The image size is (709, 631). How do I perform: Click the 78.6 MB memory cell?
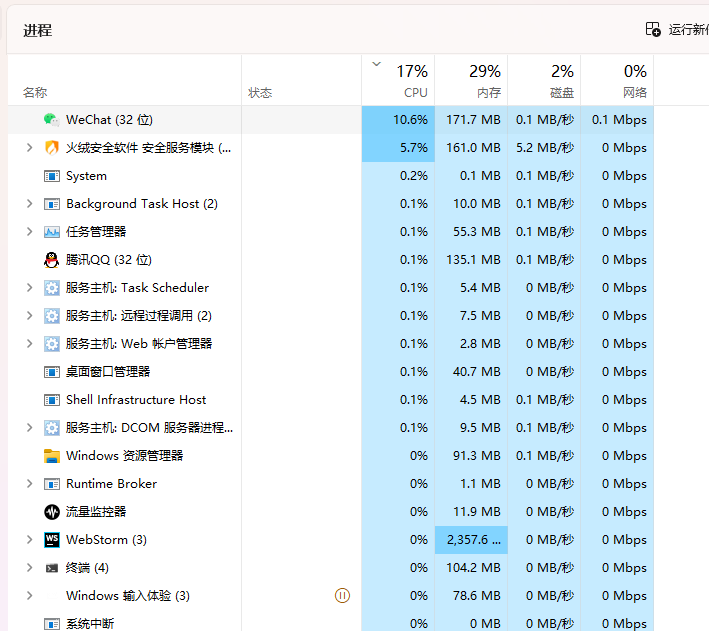[471, 596]
